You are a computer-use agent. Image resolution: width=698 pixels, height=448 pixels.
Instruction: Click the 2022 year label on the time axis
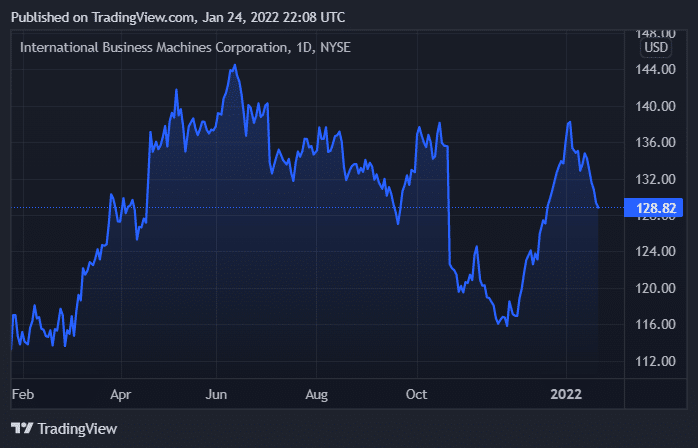pos(567,393)
